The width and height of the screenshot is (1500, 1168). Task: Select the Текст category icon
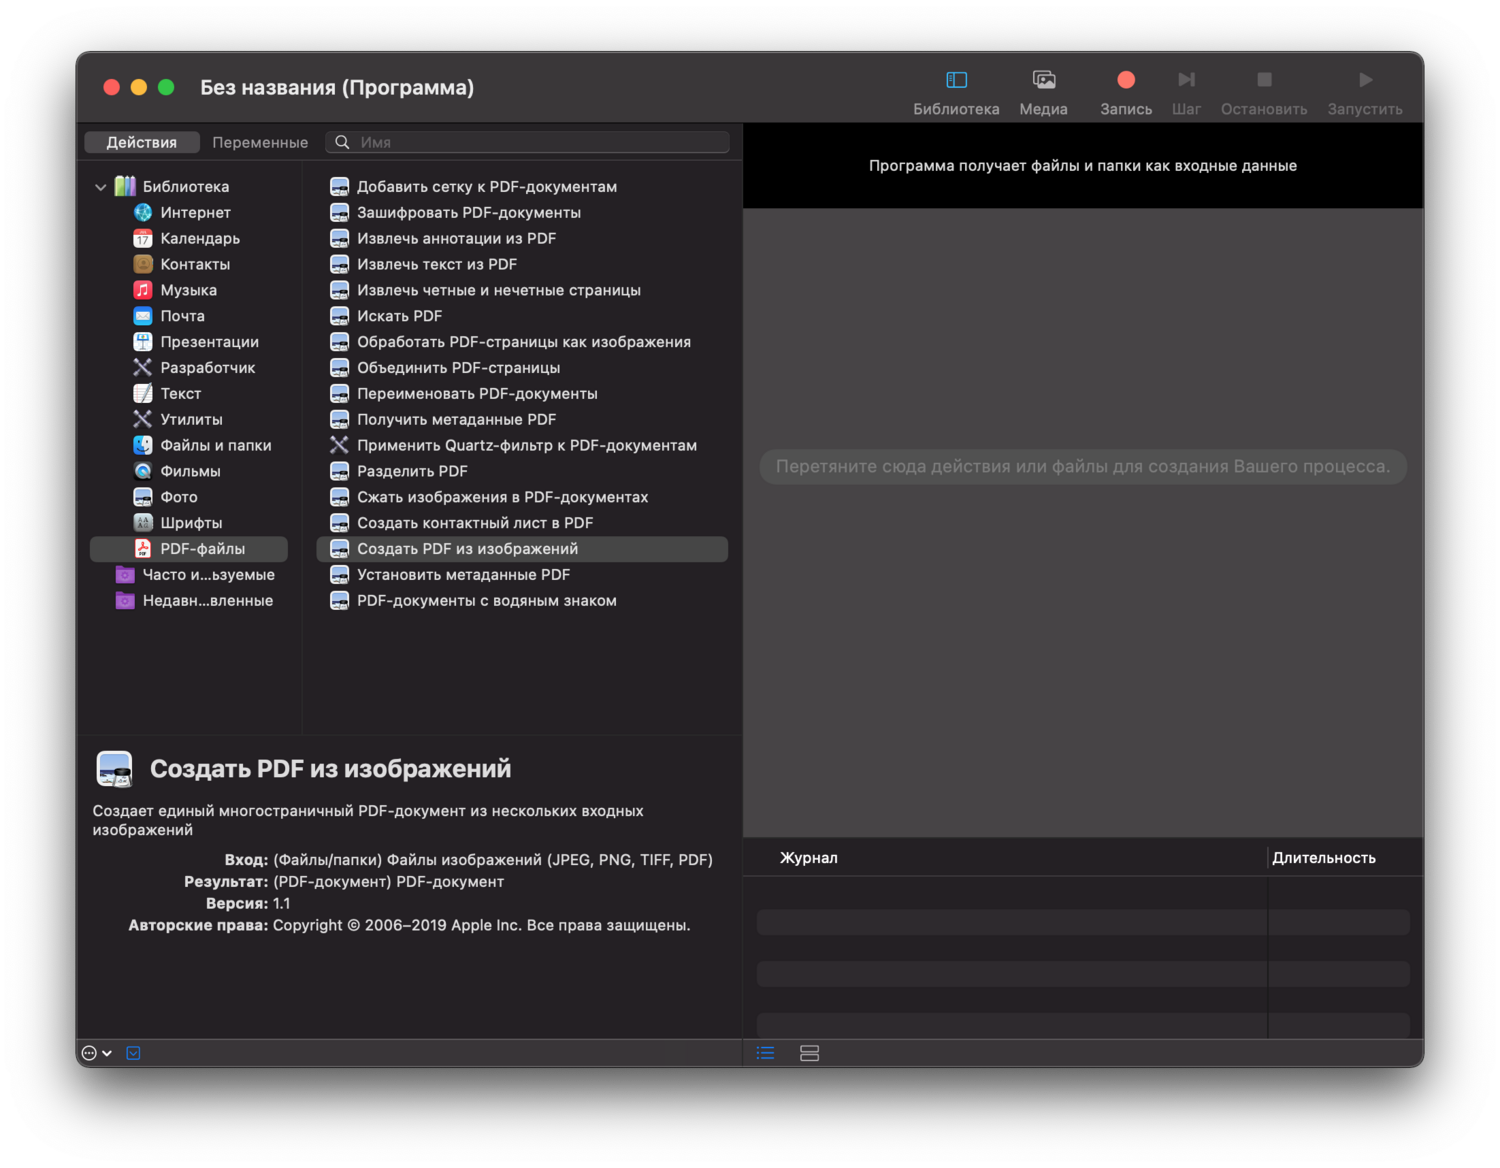(x=143, y=394)
